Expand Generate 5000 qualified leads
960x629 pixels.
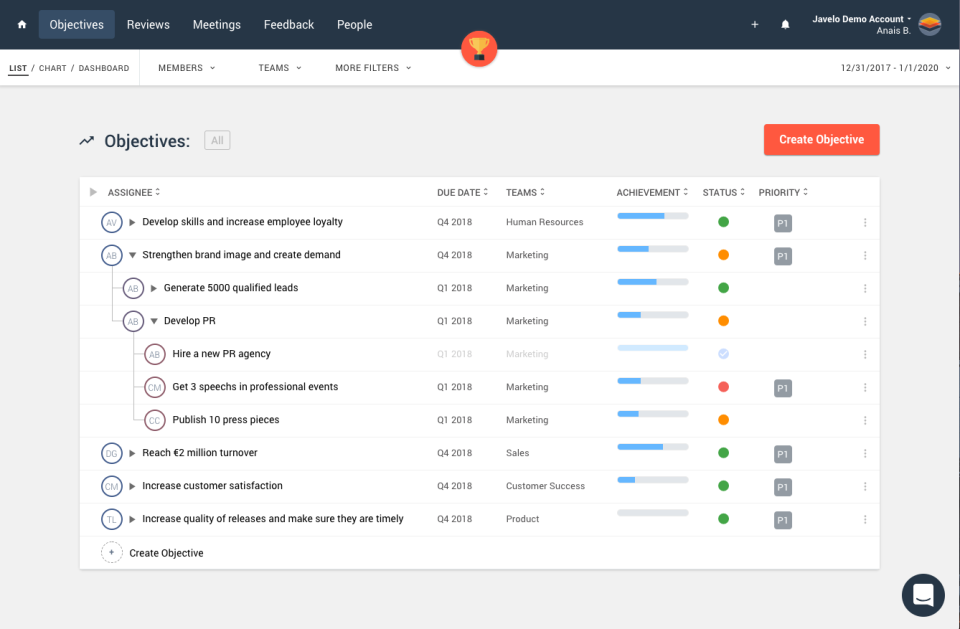tap(154, 288)
